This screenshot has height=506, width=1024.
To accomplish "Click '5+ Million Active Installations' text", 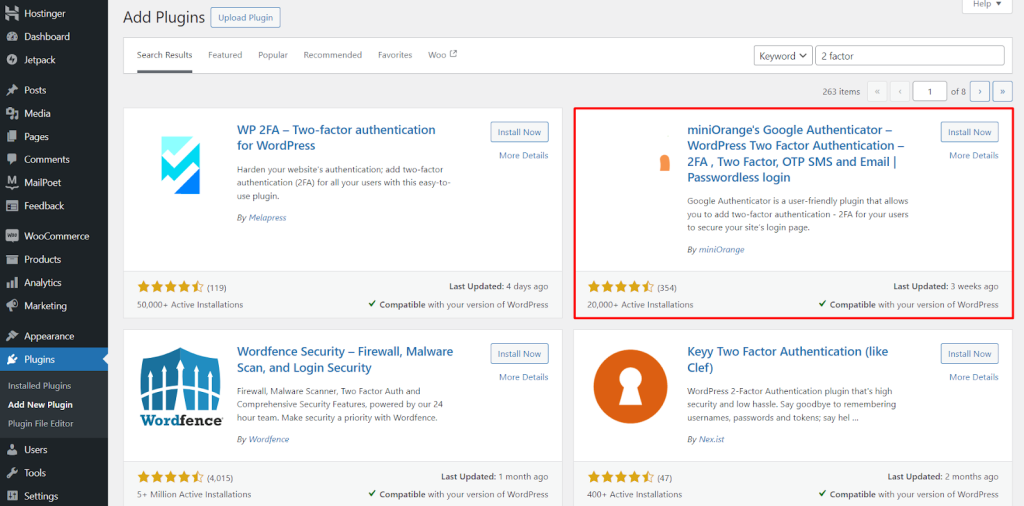I will point(194,494).
